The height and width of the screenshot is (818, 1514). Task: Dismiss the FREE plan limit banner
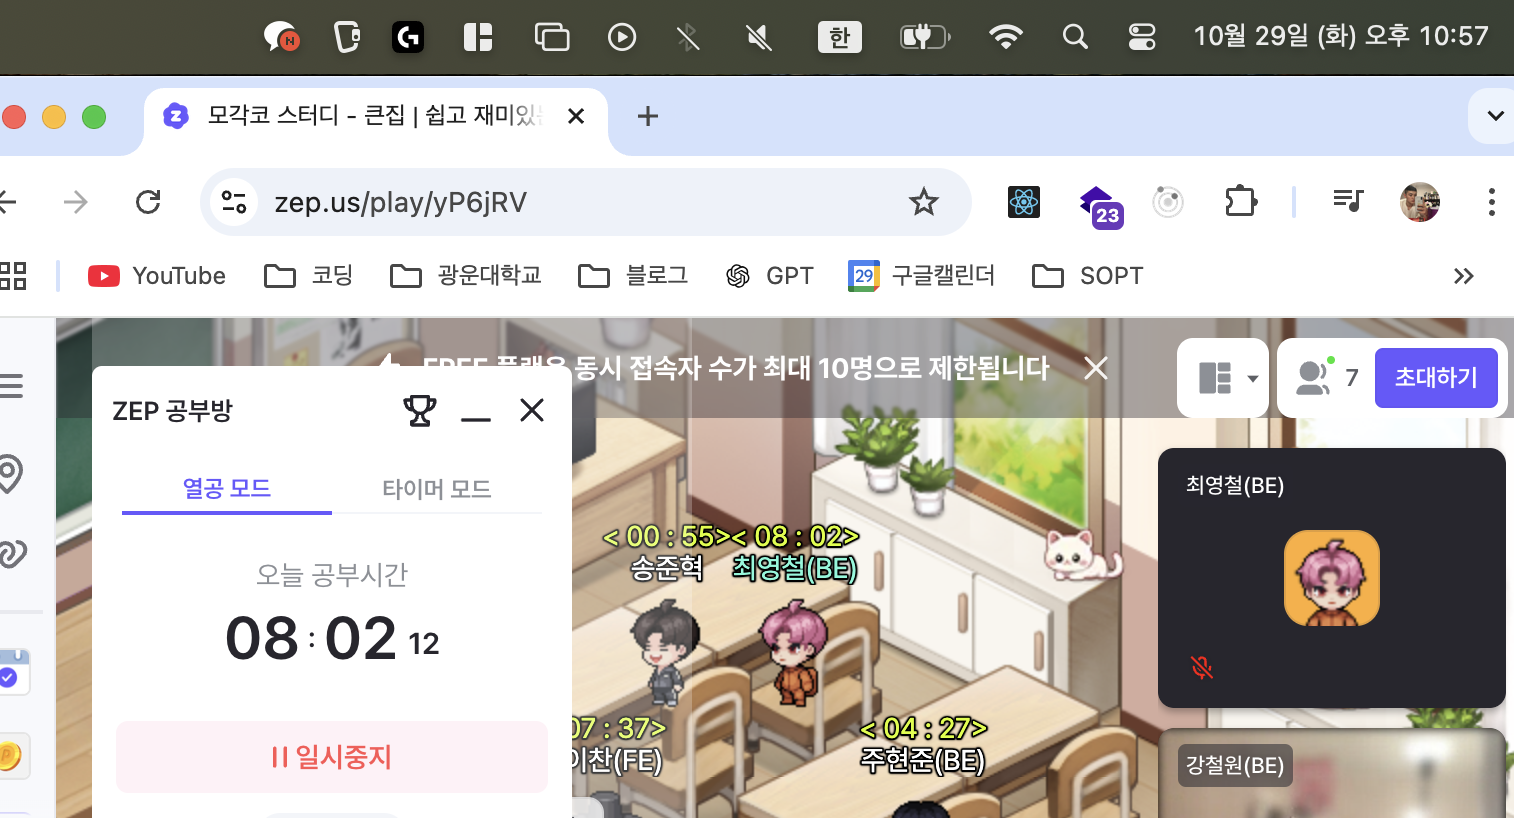point(1096,368)
